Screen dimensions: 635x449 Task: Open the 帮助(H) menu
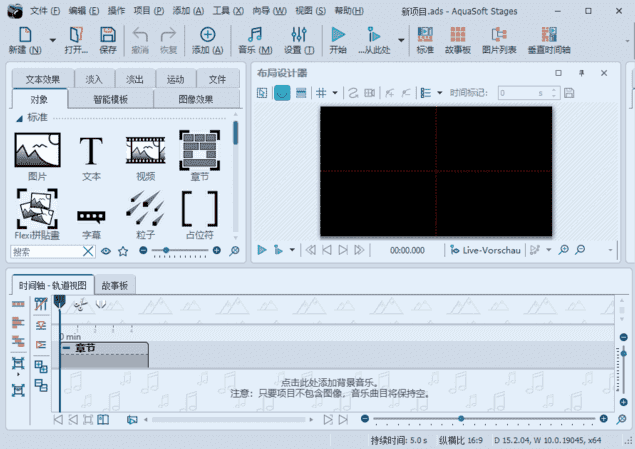coord(349,11)
